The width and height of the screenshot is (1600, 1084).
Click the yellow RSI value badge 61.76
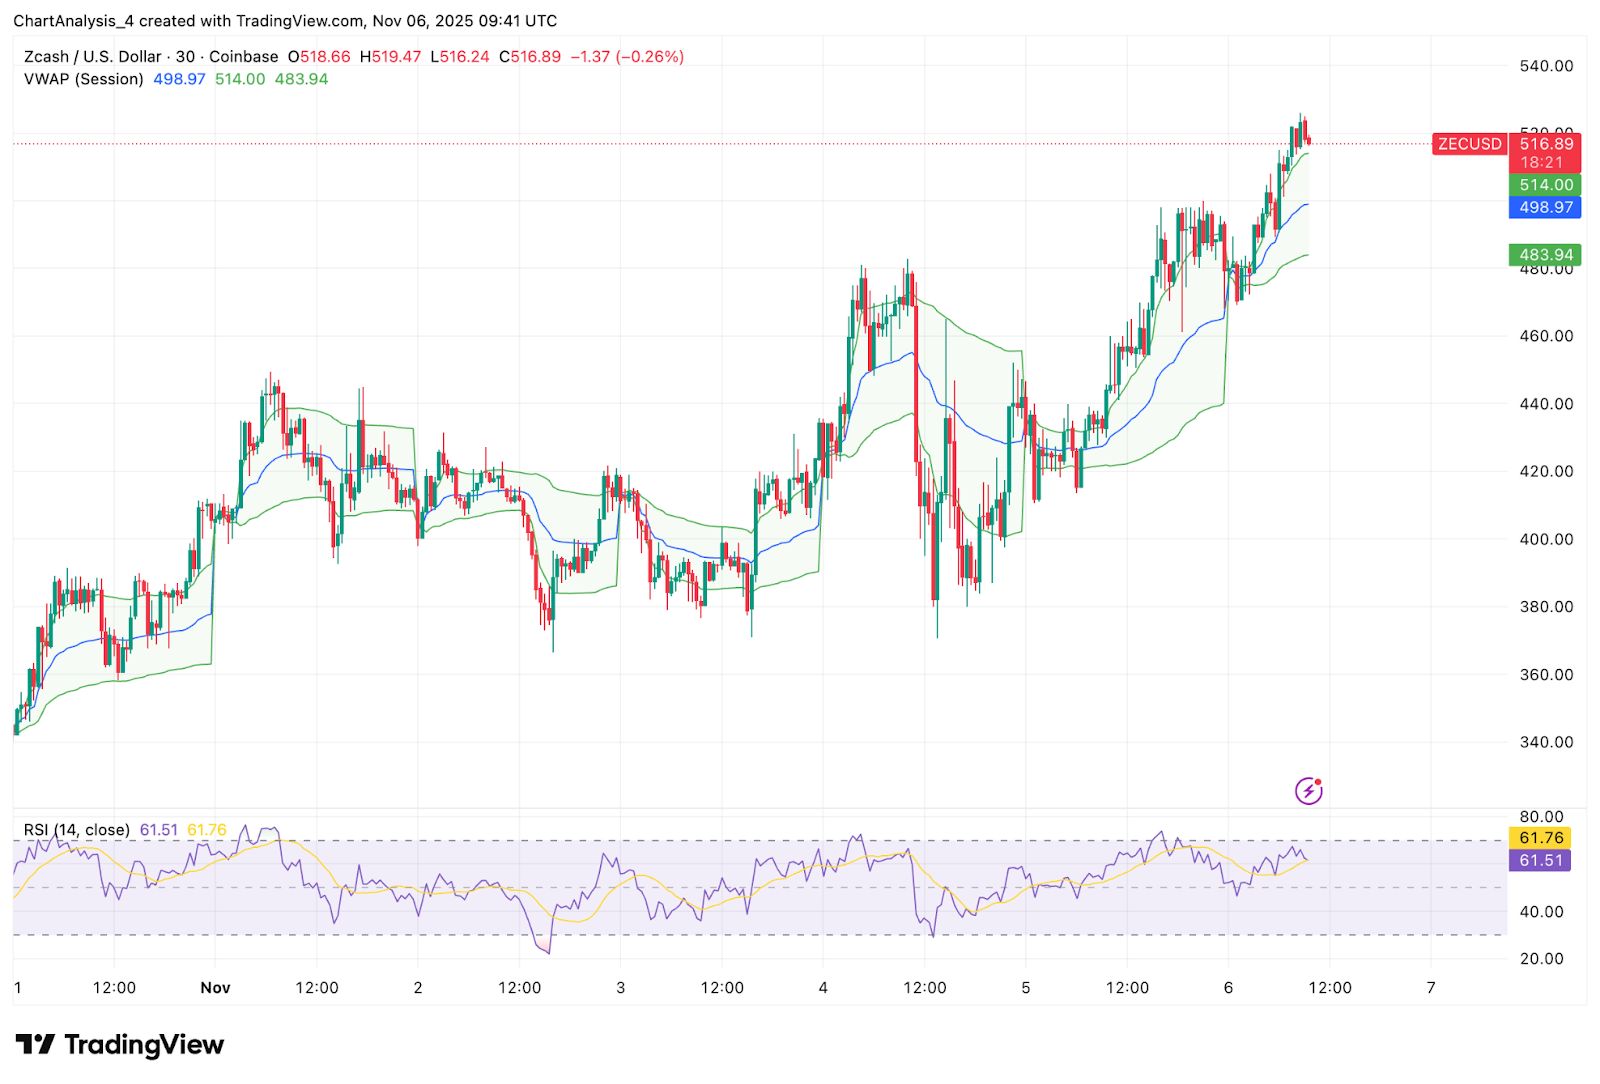(x=1538, y=838)
